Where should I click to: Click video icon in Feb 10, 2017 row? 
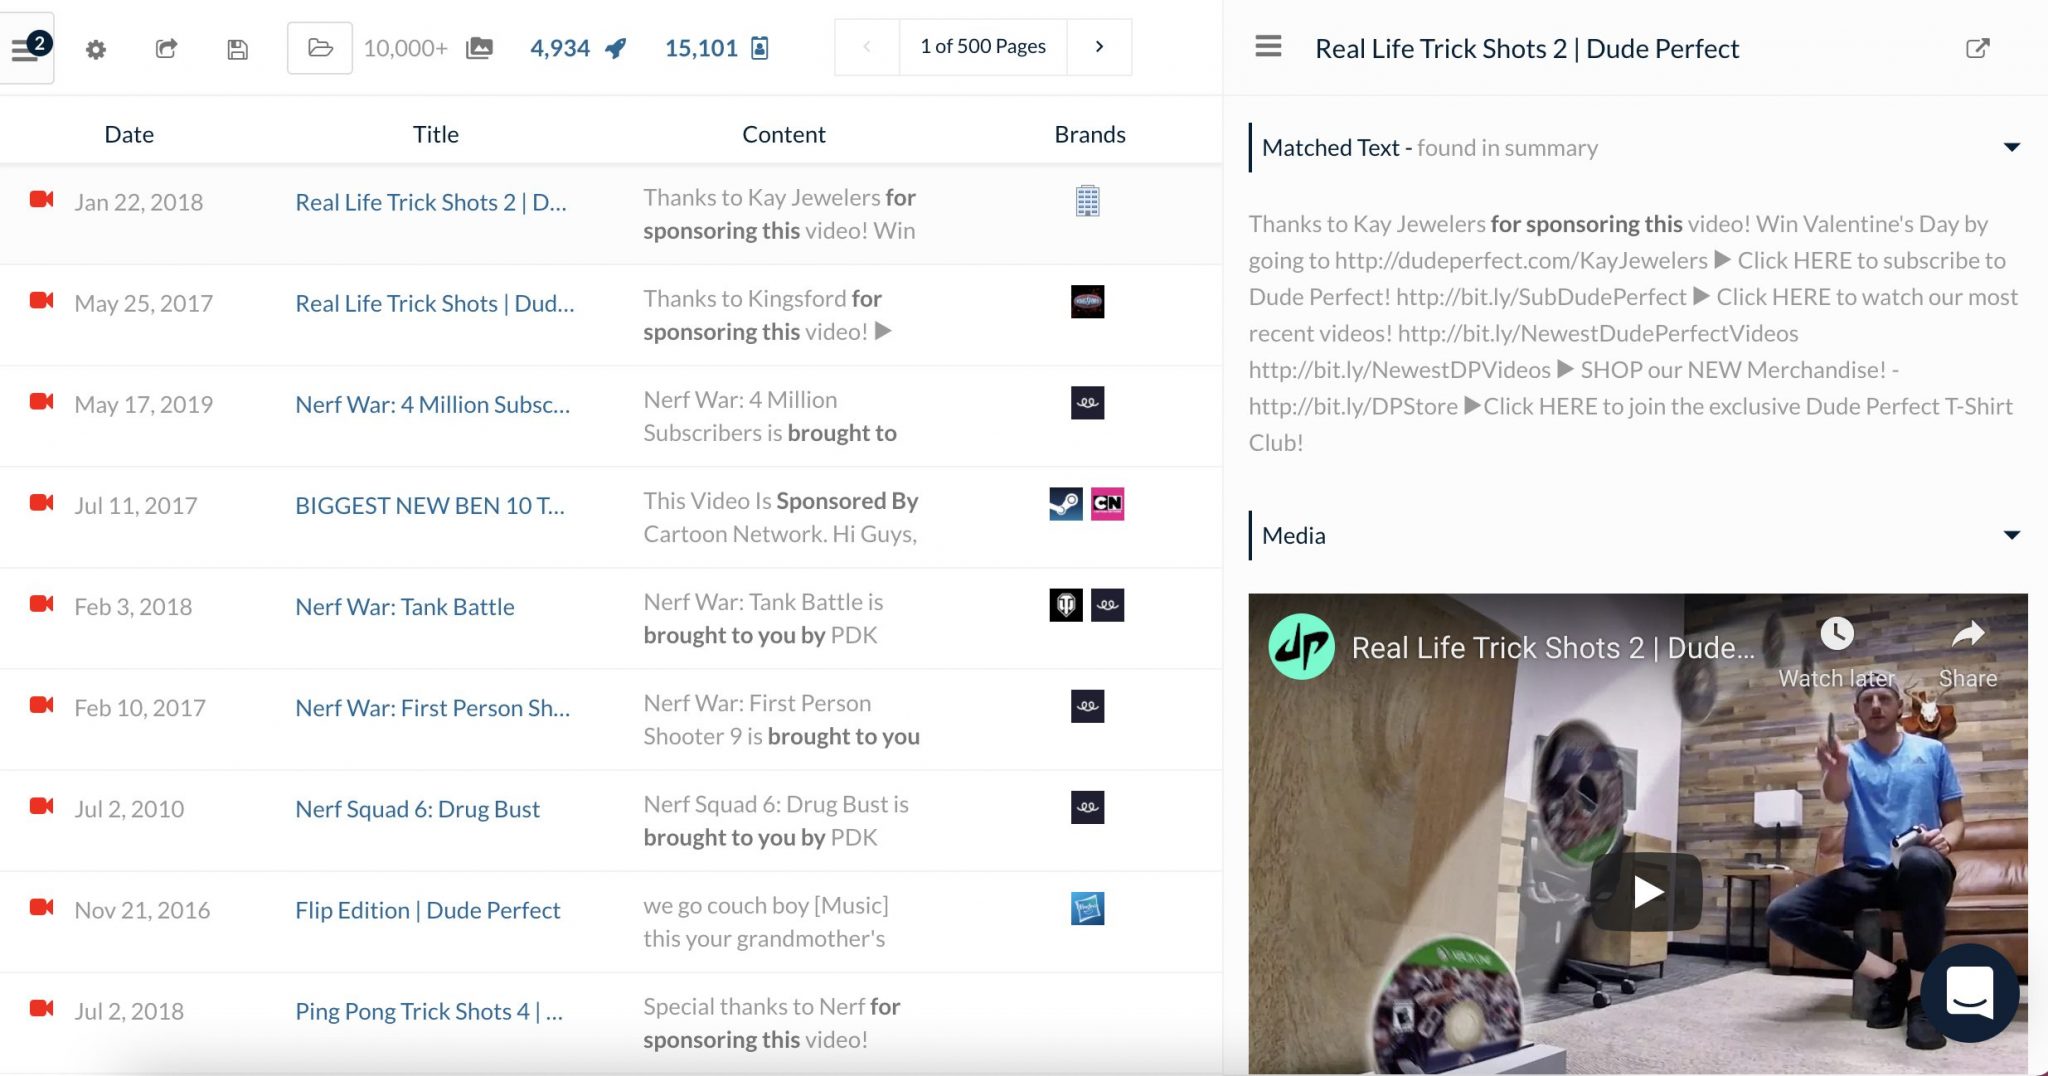click(41, 704)
